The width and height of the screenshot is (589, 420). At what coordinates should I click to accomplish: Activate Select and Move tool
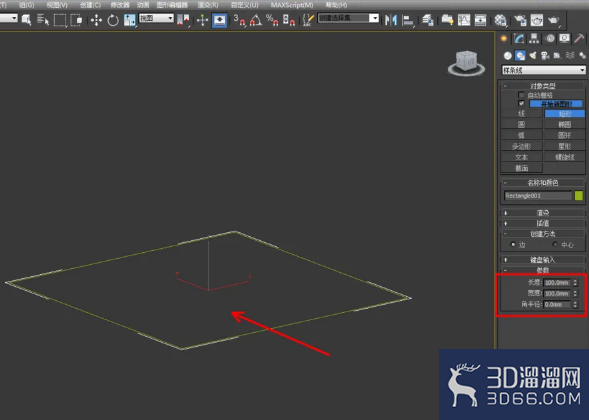tap(96, 20)
